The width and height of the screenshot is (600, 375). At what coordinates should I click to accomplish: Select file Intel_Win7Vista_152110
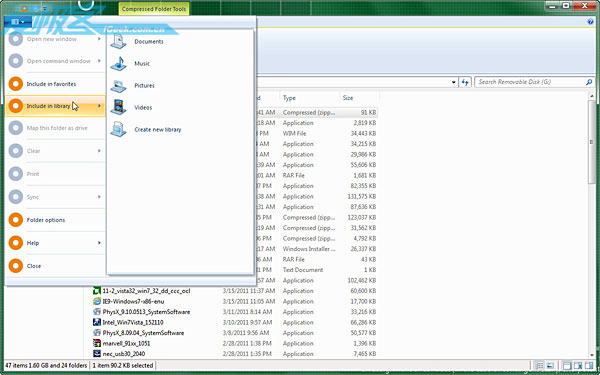point(133,323)
